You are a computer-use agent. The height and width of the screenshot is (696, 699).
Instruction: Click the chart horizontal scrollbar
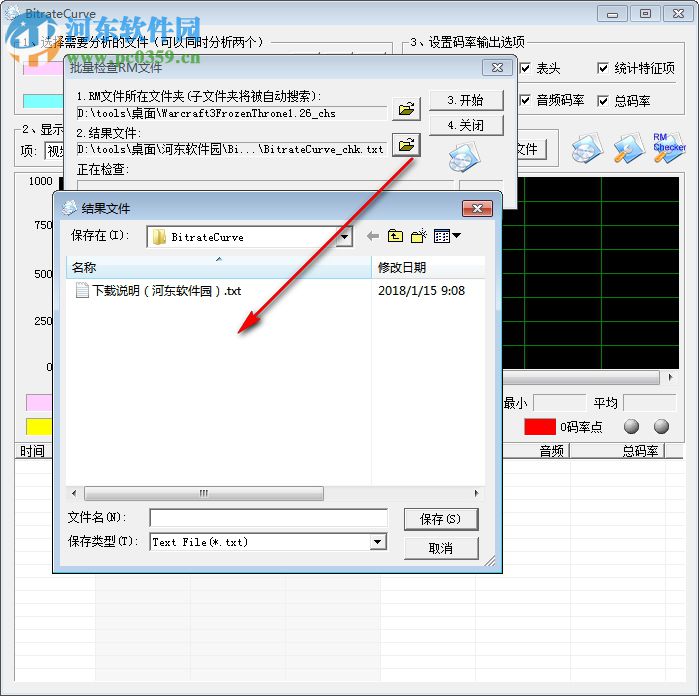tap(581, 377)
